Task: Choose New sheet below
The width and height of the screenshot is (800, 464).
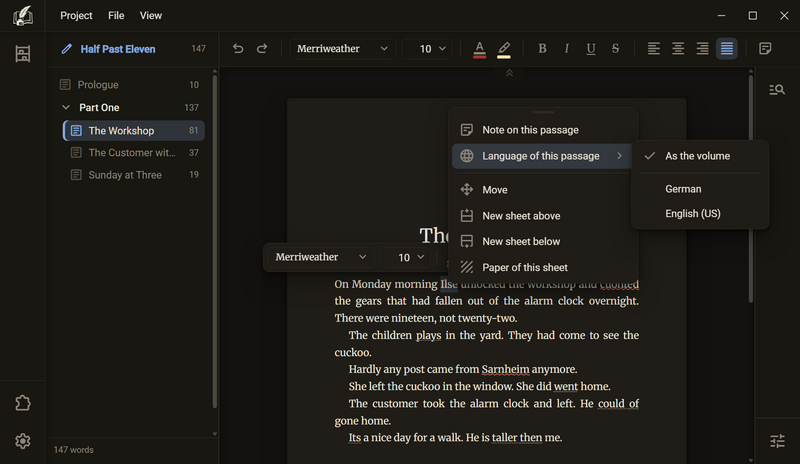Action: (542, 241)
